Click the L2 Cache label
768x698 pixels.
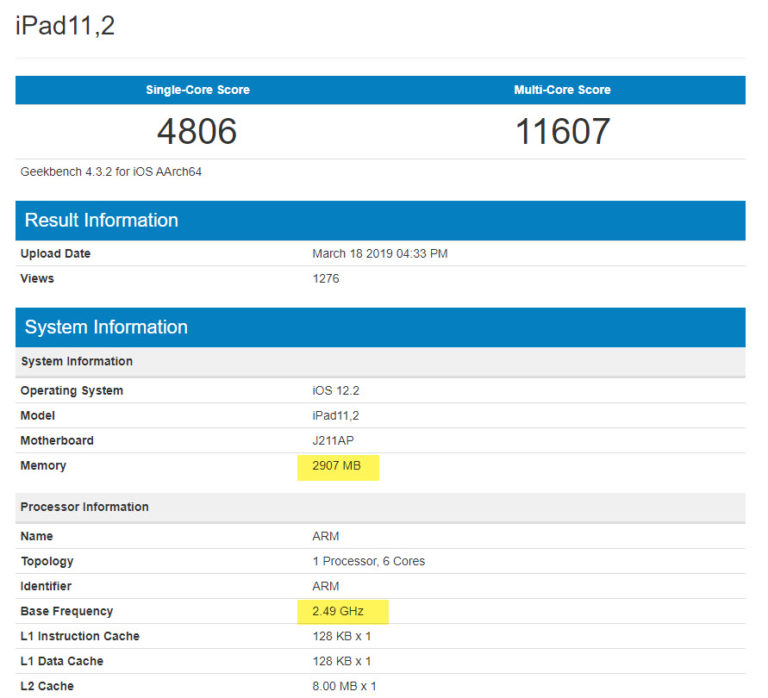coord(47,686)
